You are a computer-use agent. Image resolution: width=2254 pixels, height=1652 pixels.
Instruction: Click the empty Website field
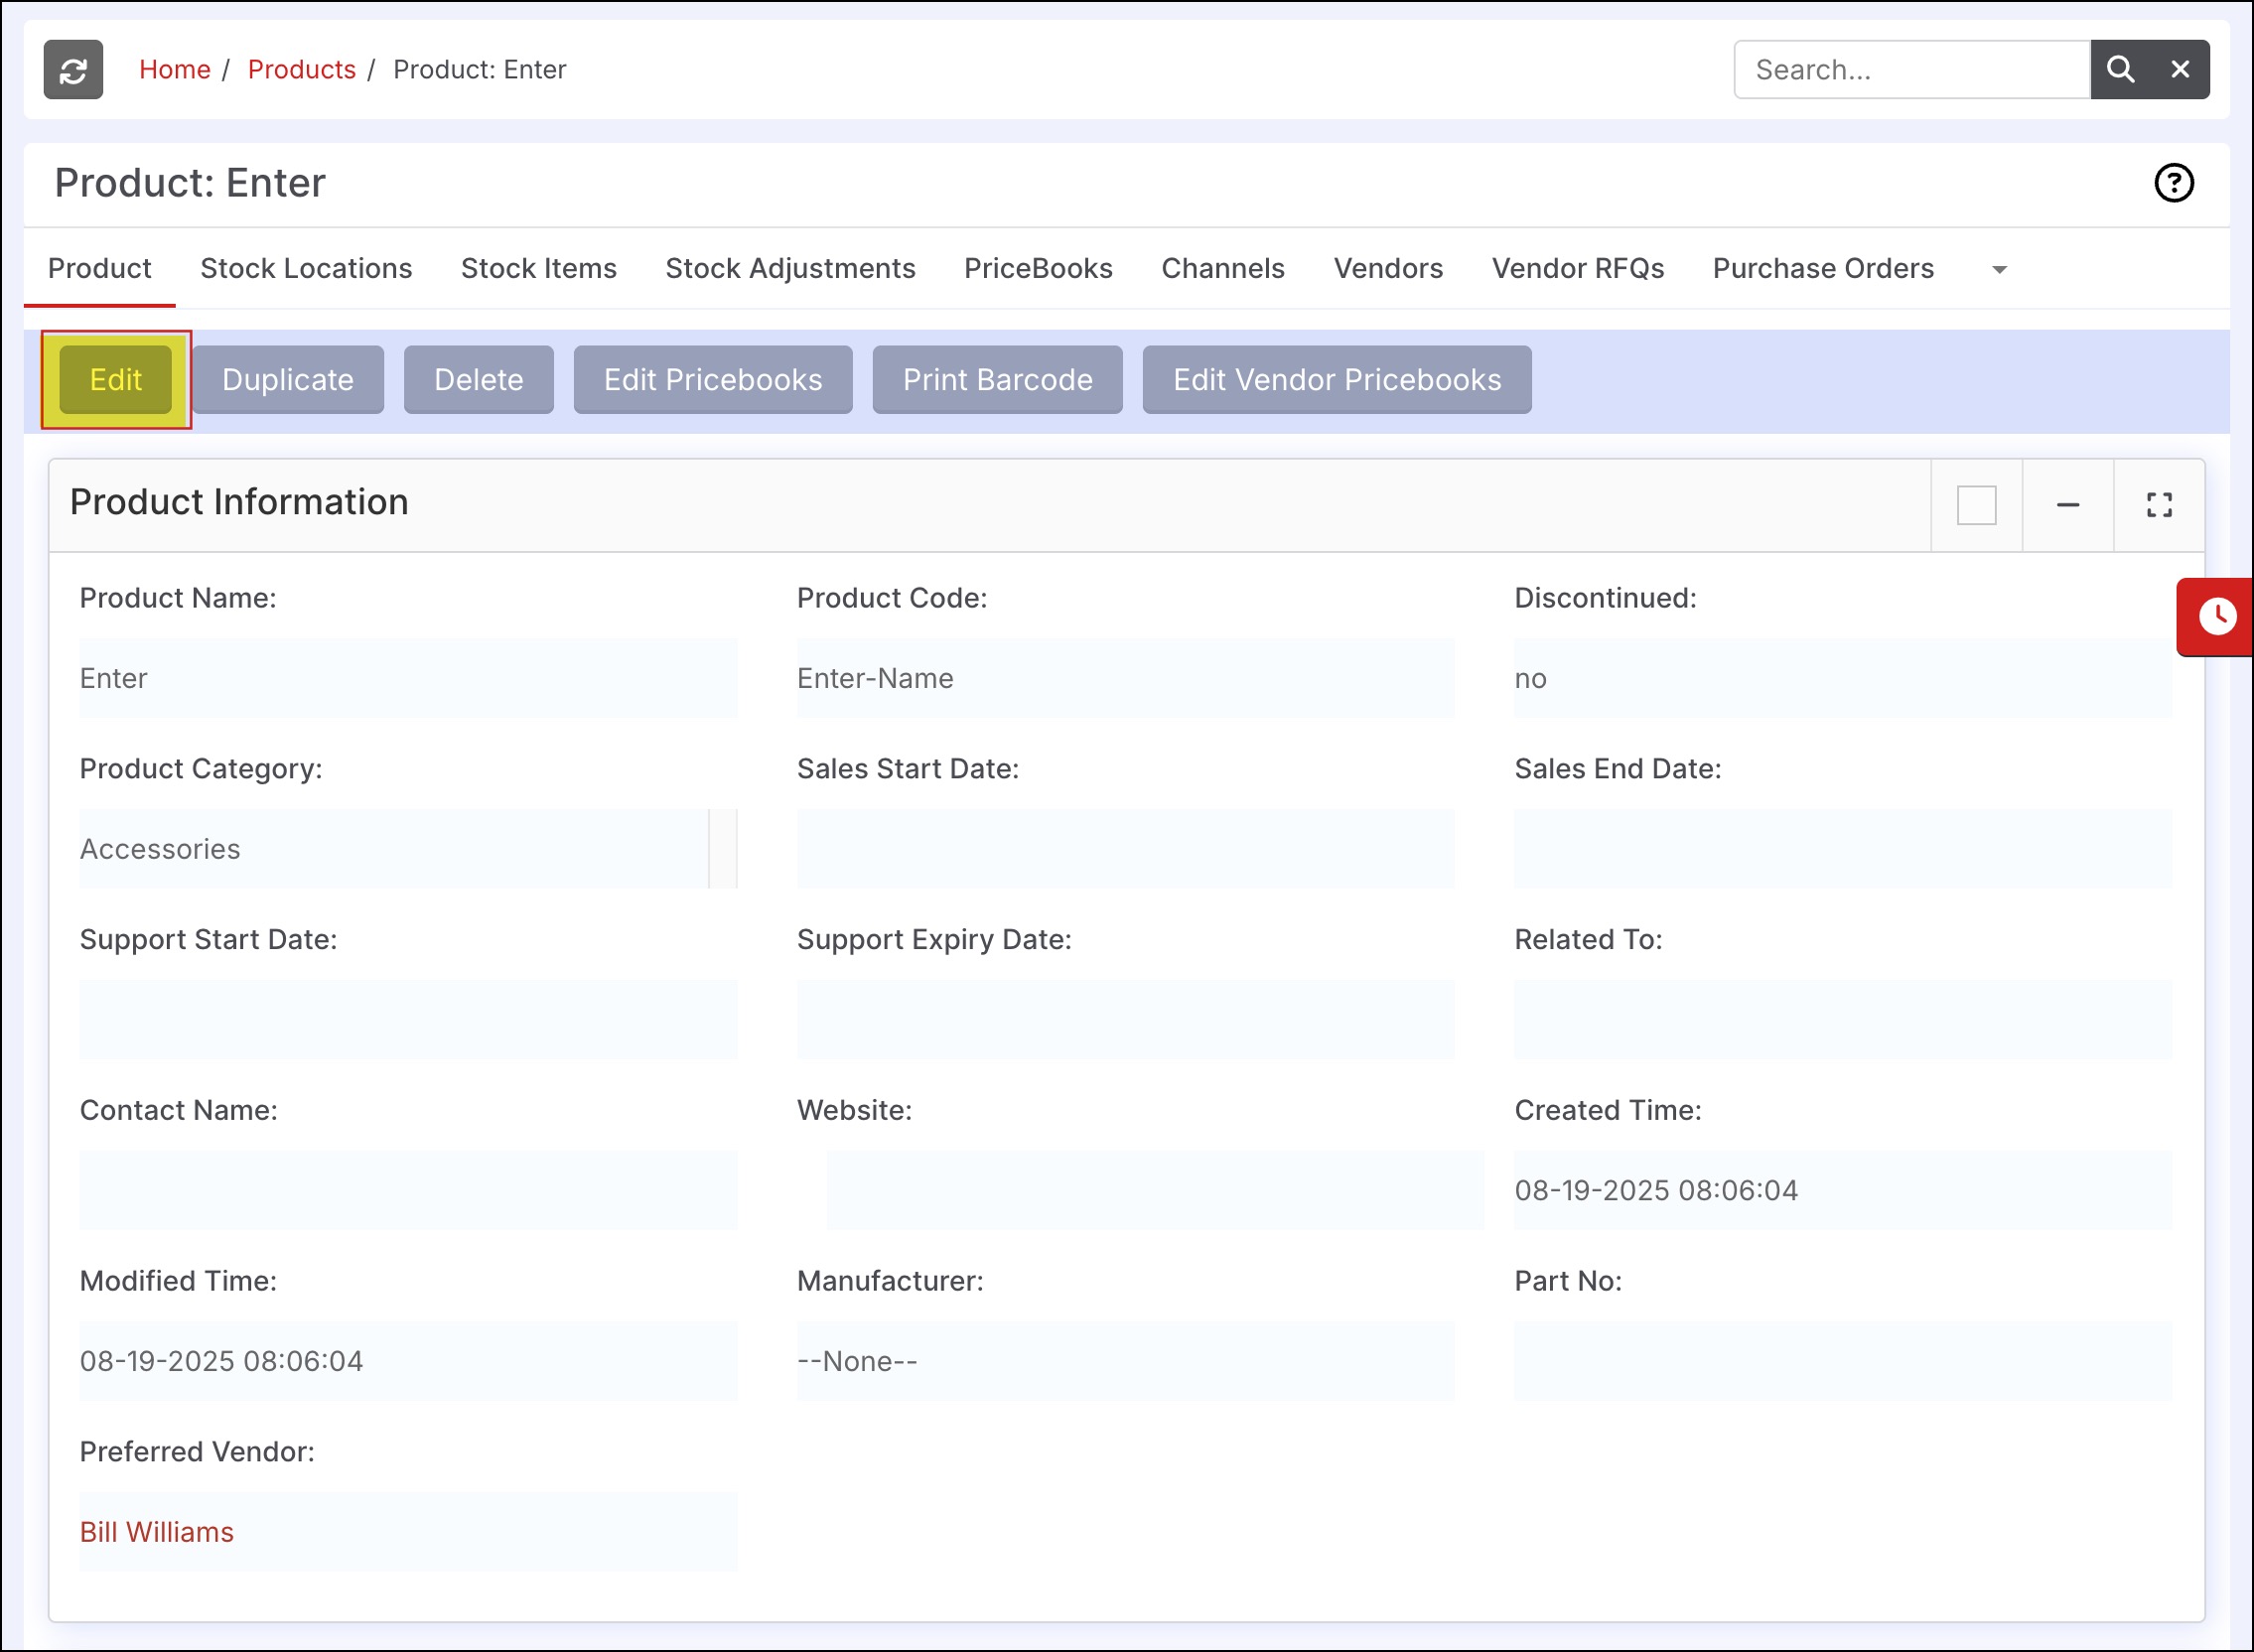[1155, 1190]
